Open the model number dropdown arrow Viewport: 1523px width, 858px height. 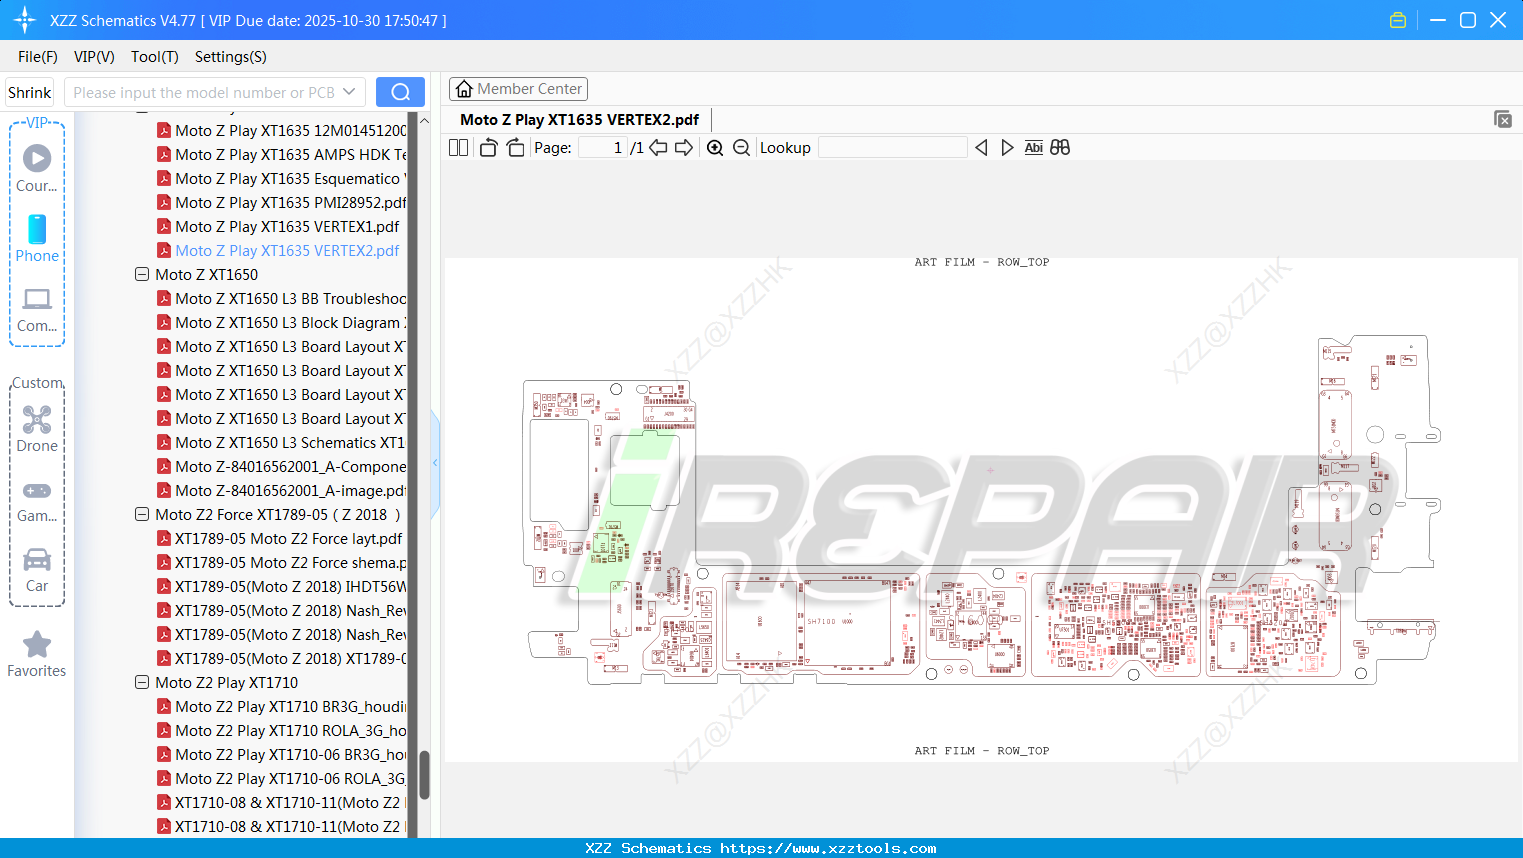point(349,92)
